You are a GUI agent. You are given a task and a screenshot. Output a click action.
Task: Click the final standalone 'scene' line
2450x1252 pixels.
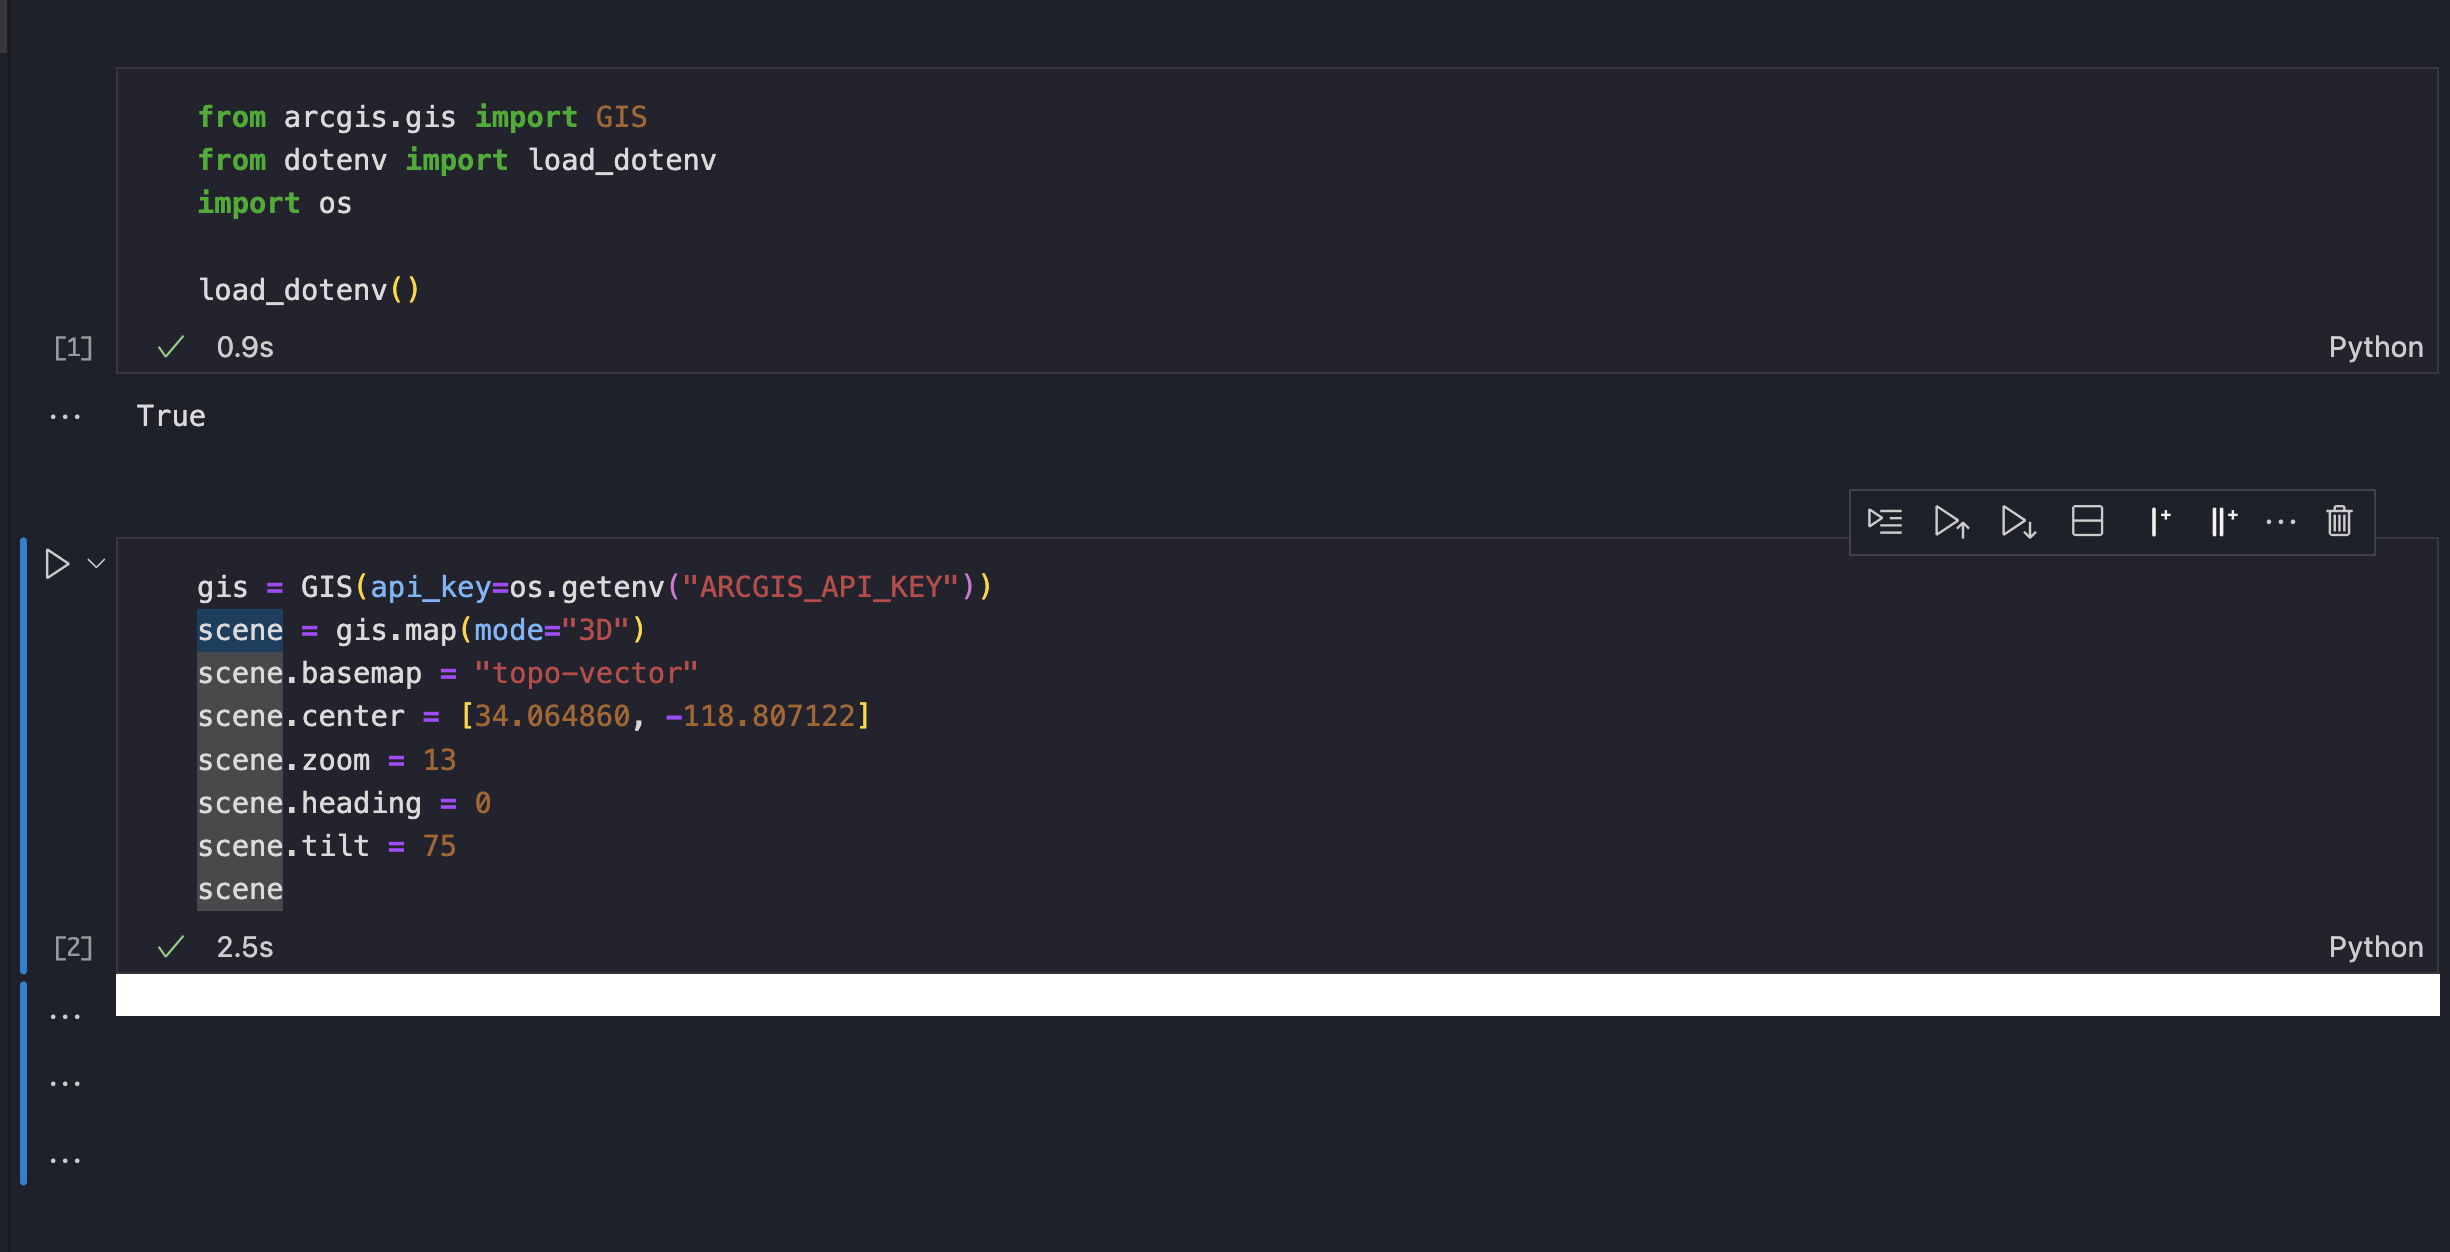[x=240, y=890]
